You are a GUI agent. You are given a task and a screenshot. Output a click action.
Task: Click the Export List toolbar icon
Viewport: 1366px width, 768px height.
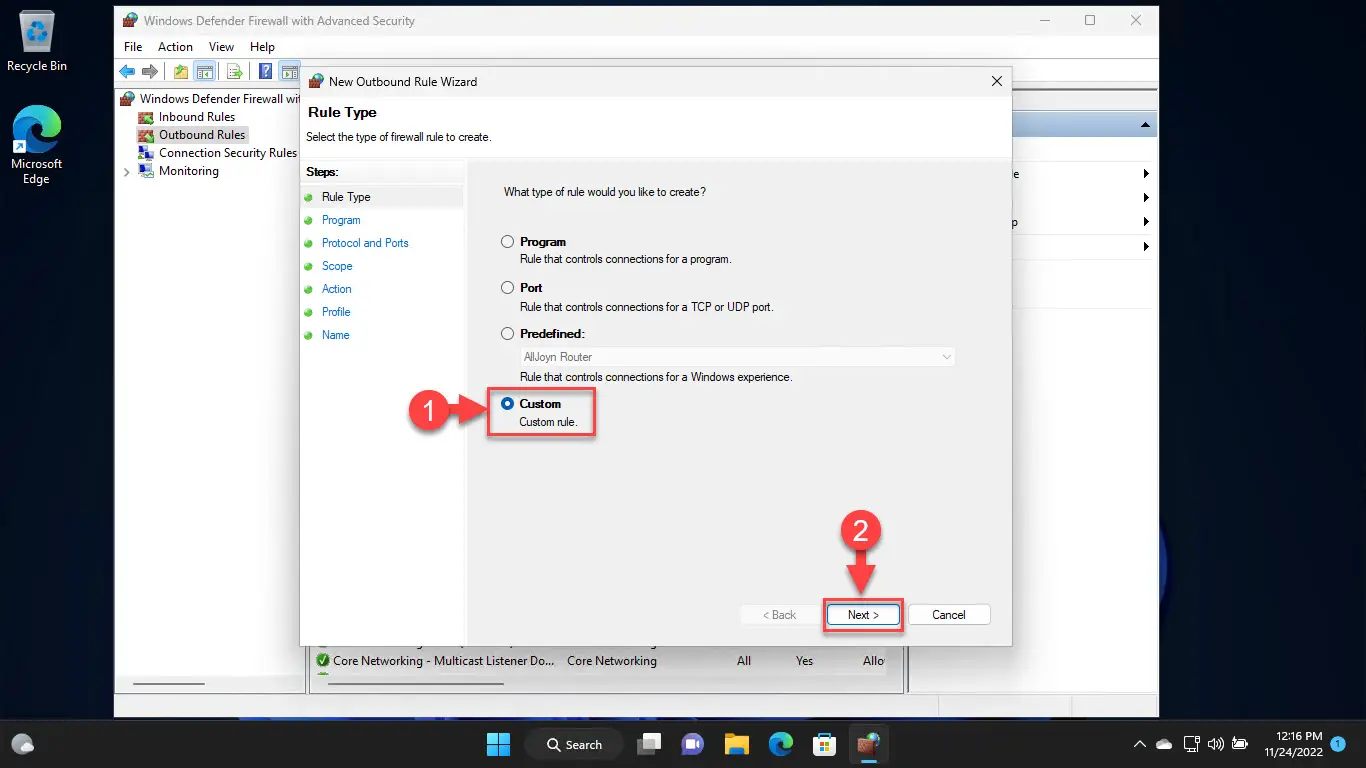[234, 71]
